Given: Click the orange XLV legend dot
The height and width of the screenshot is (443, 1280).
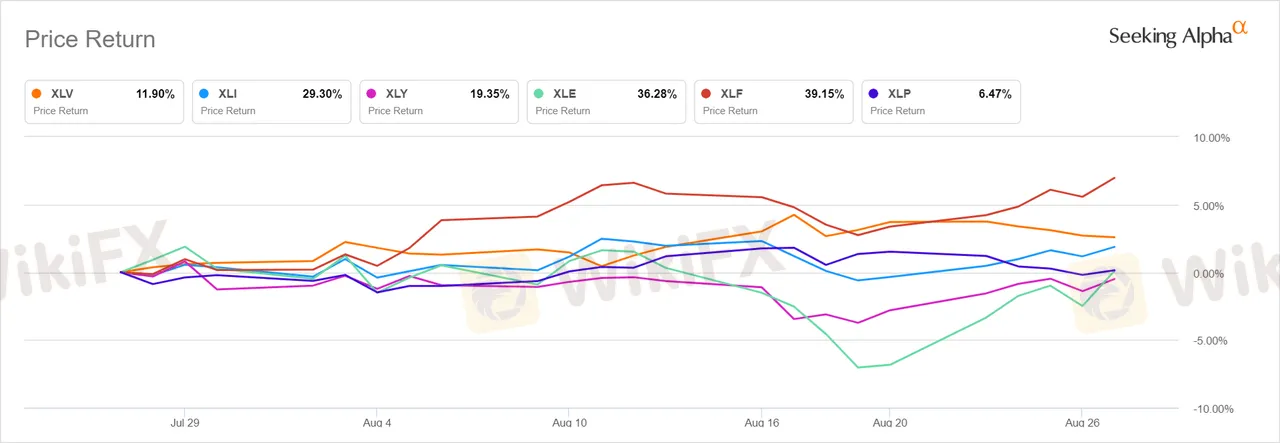Looking at the screenshot, I should [x=37, y=94].
